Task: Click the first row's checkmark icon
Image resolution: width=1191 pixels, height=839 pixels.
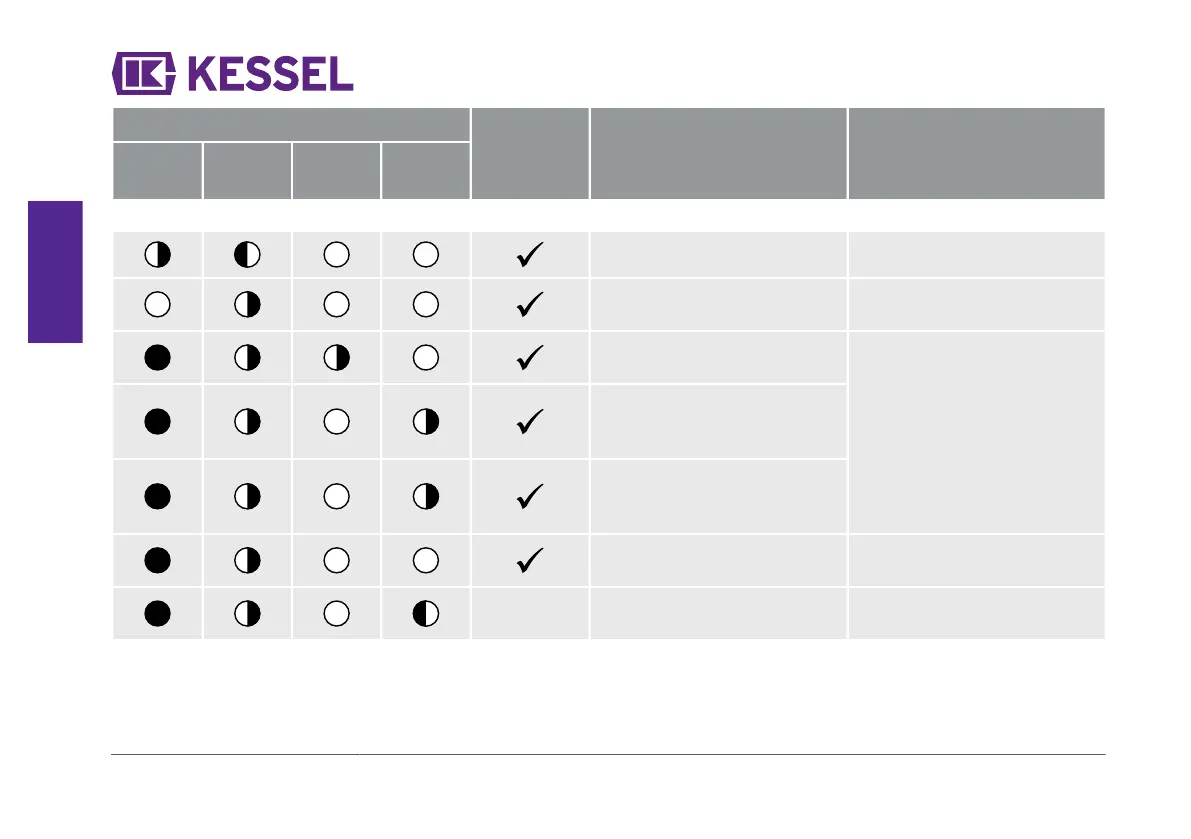Action: (x=530, y=255)
